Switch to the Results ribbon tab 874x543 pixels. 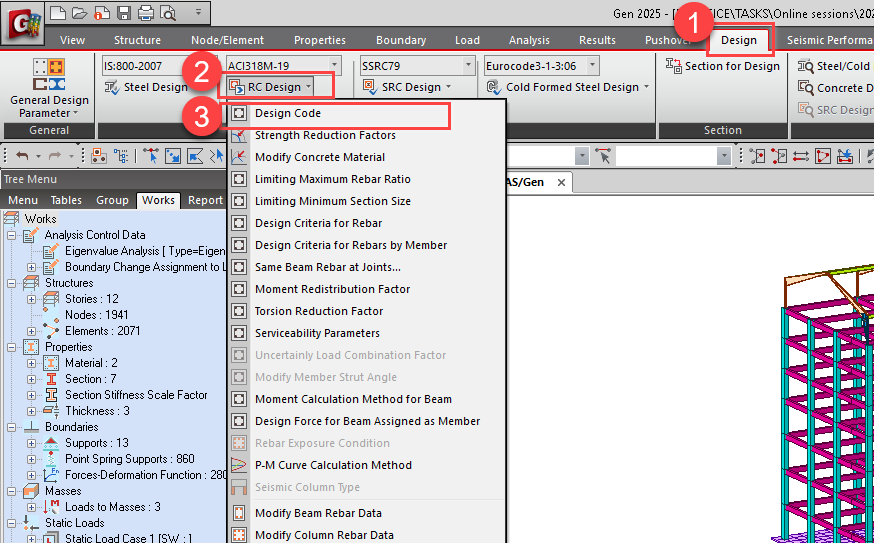[x=597, y=40]
